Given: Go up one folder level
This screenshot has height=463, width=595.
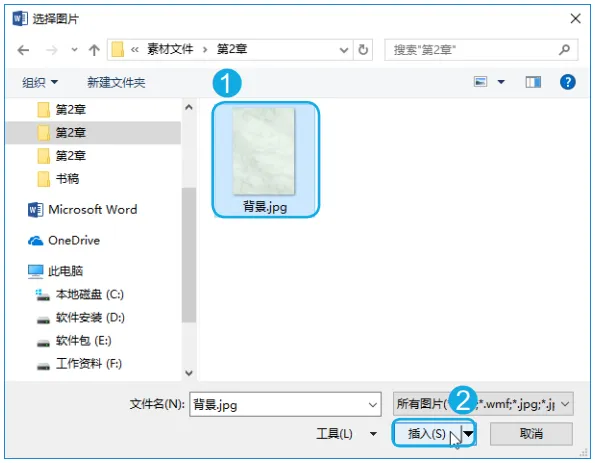Looking at the screenshot, I should 94,50.
